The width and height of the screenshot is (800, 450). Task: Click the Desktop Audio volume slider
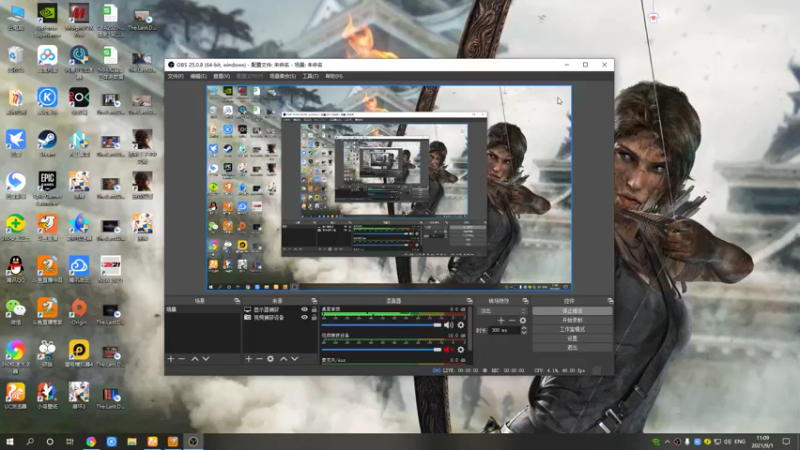tap(381, 325)
